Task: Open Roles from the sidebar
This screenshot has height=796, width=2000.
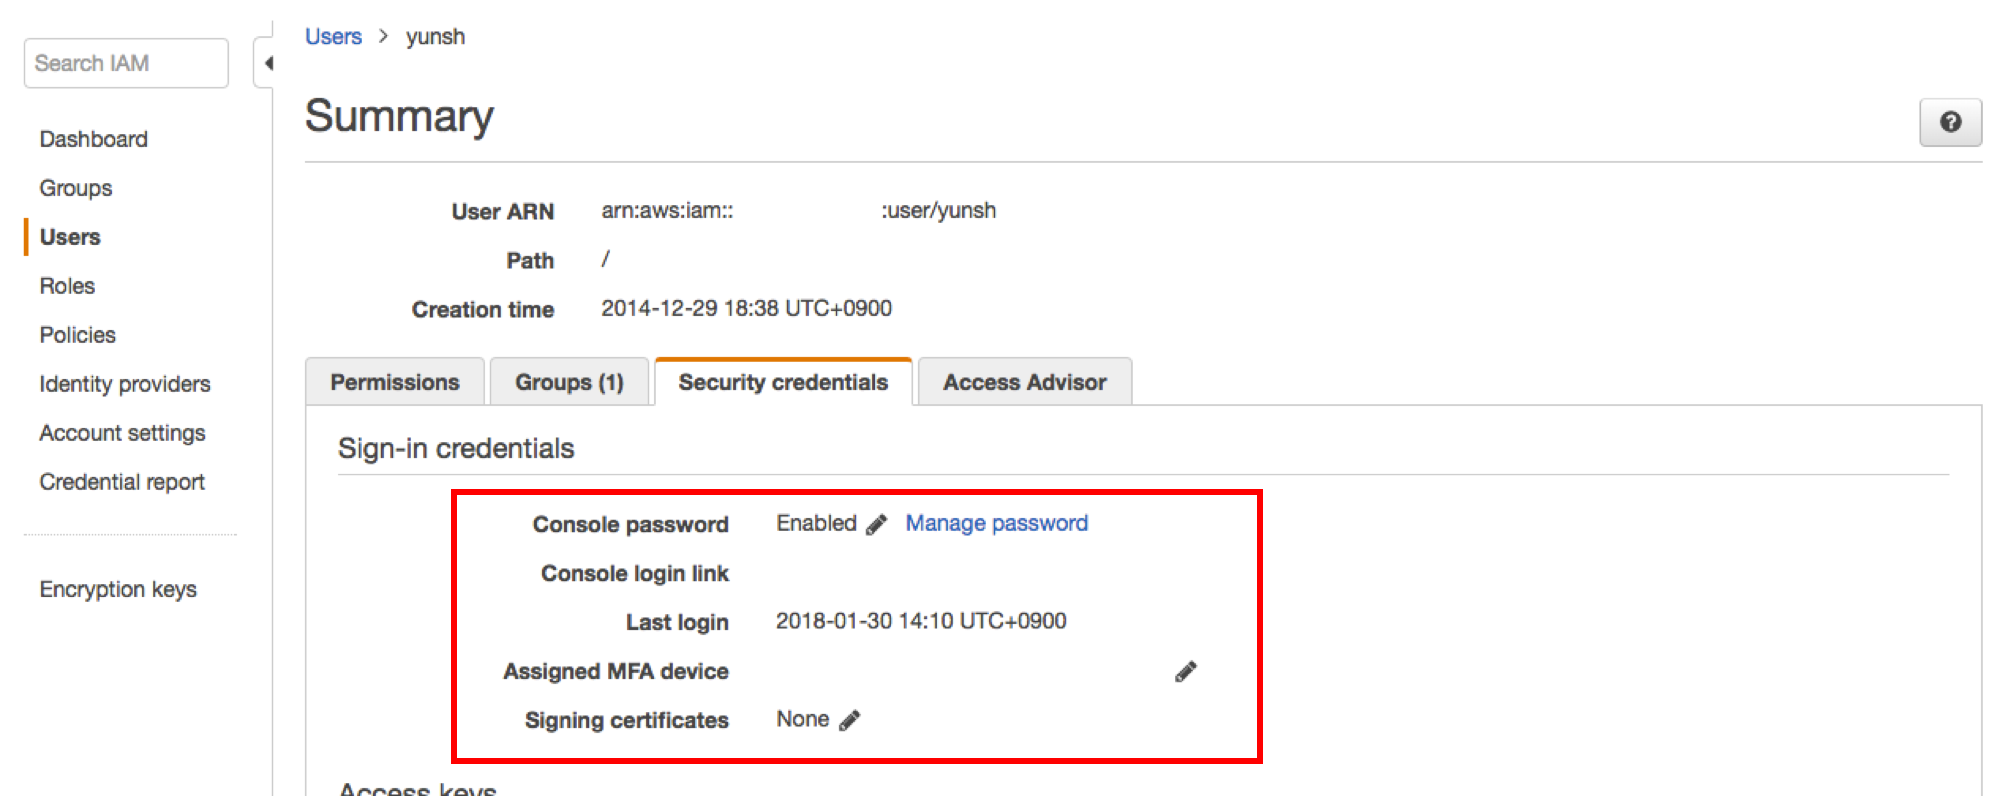Action: [x=67, y=286]
